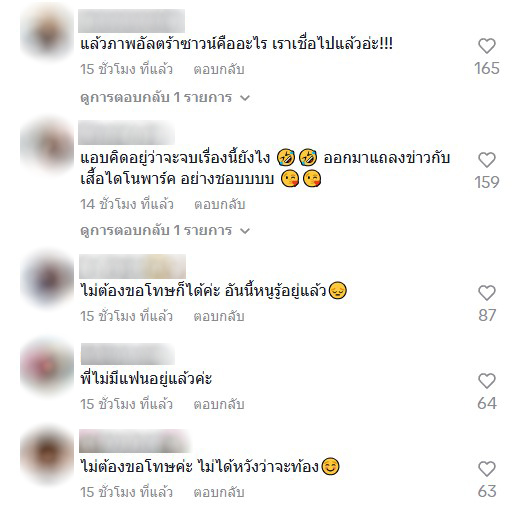
Task: Reply to the first comment via ตอบกลับ
Action: click(x=219, y=70)
